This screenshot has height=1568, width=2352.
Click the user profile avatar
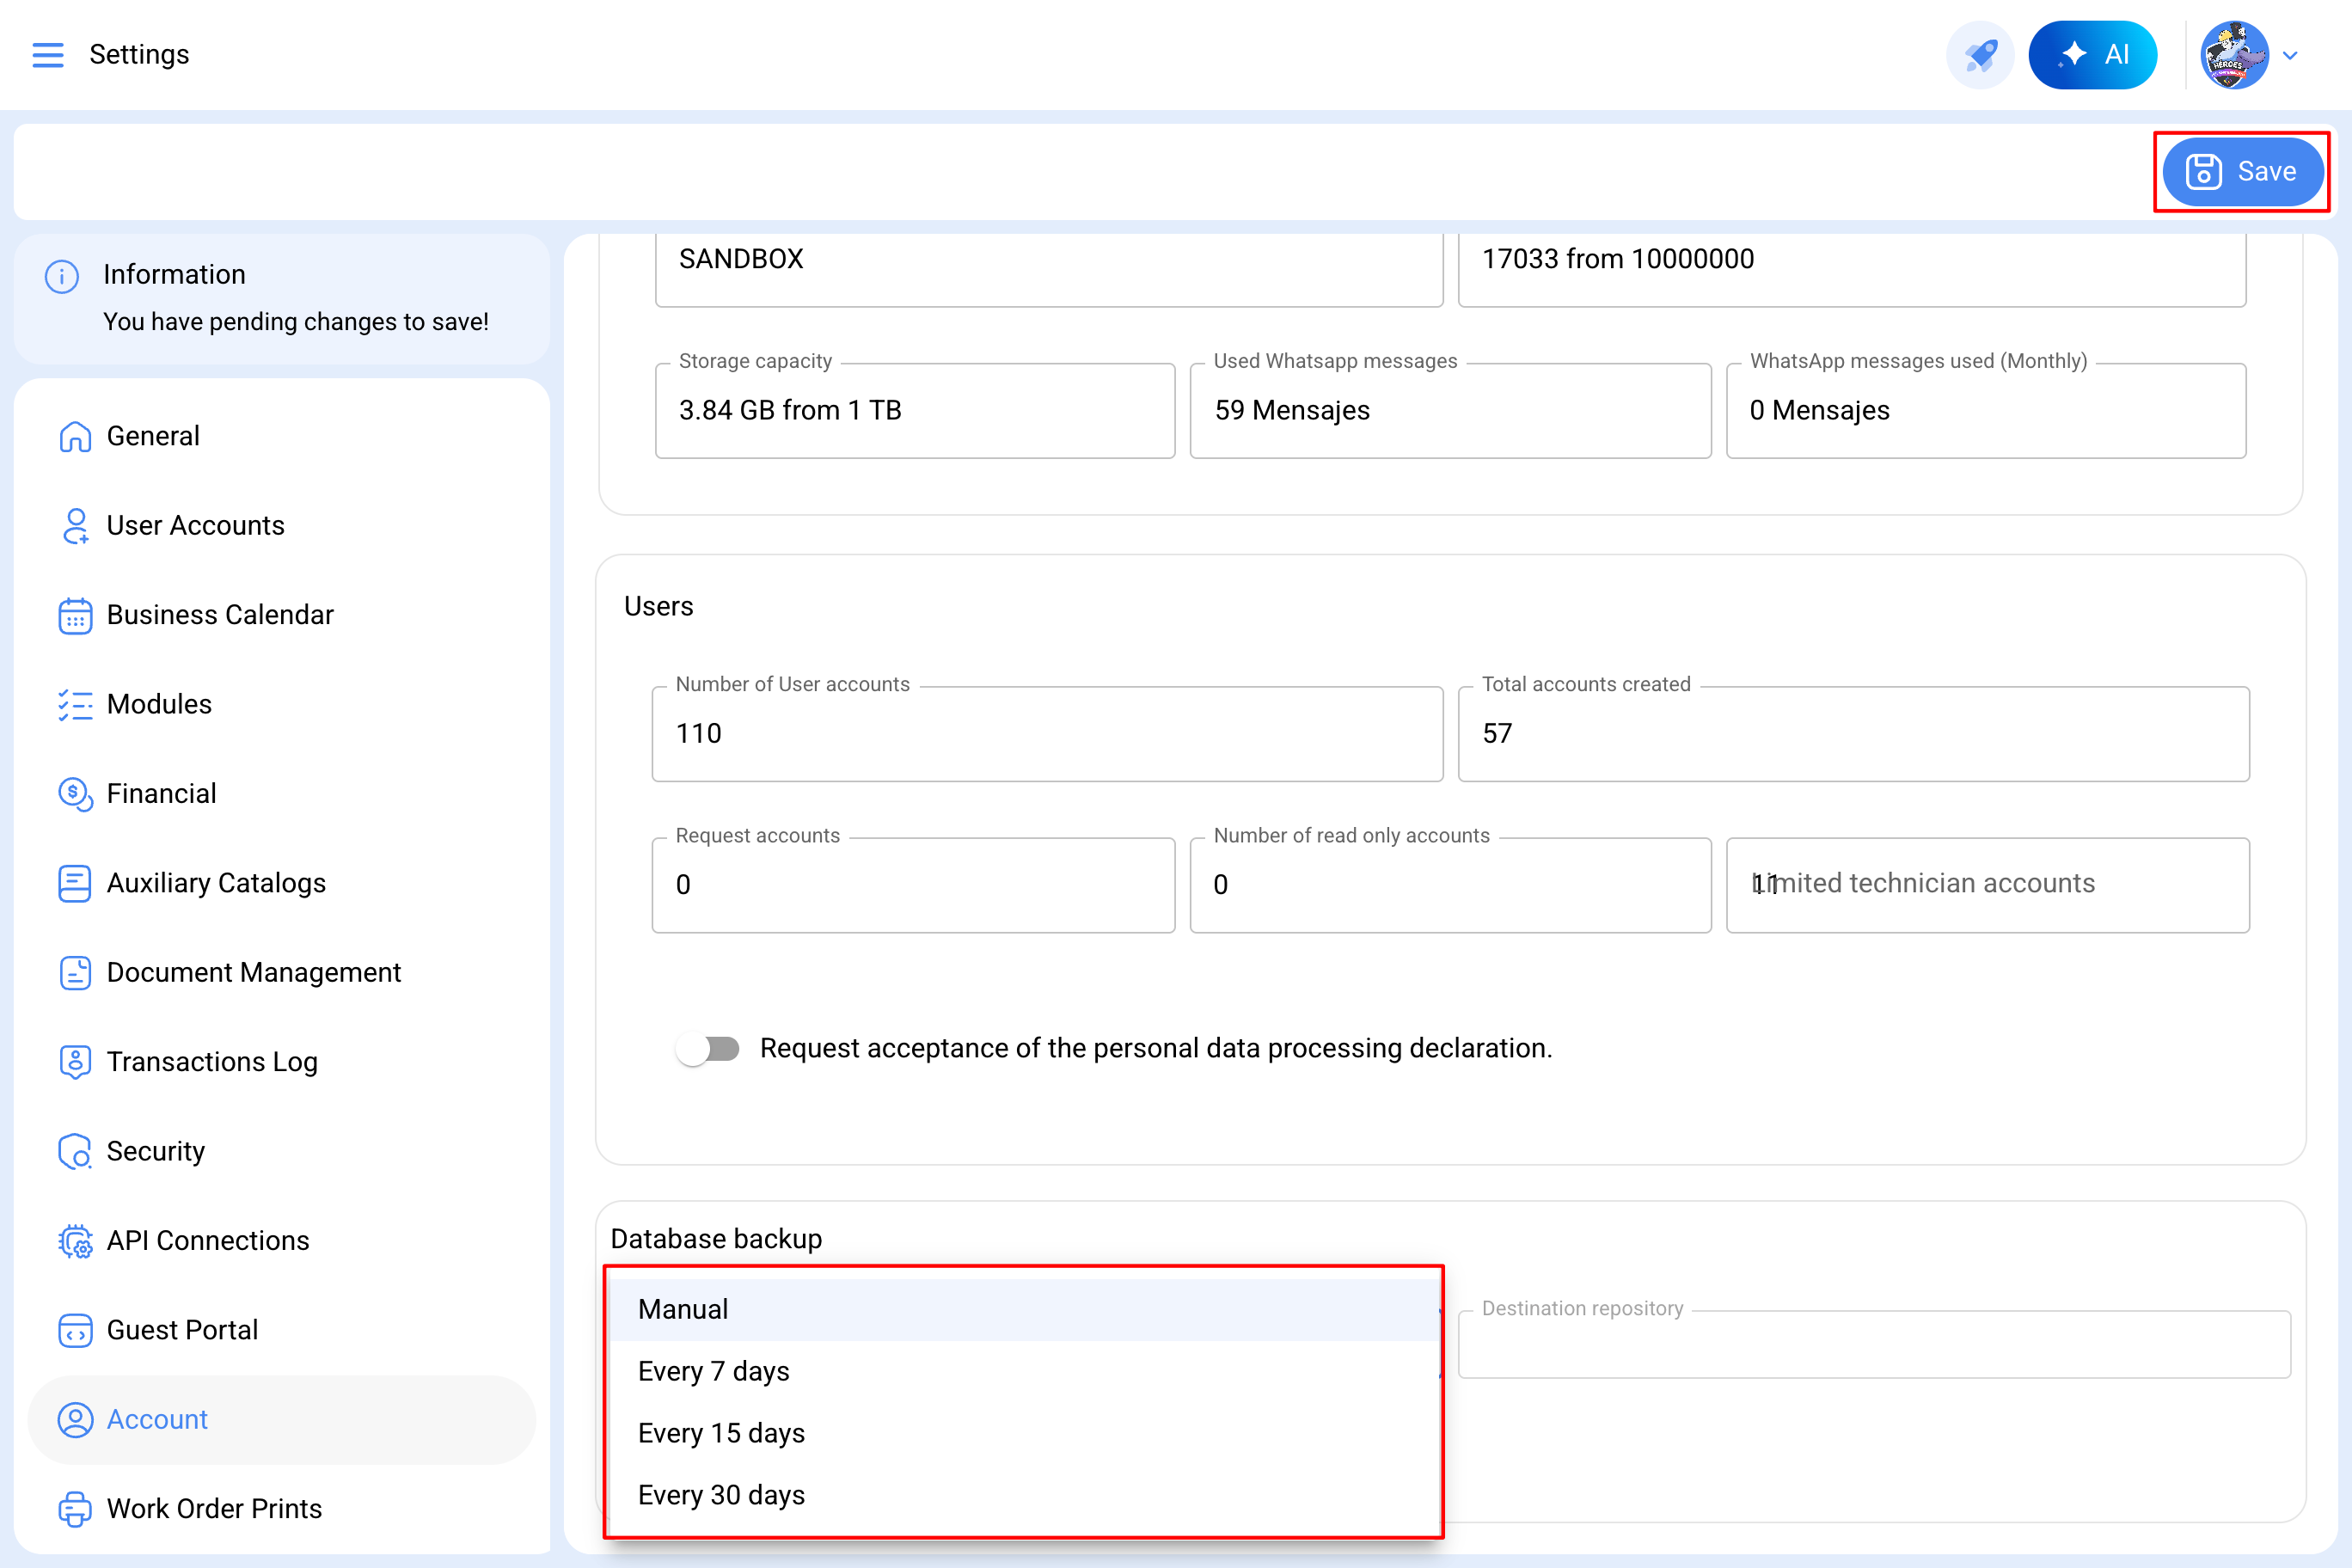[x=2233, y=54]
